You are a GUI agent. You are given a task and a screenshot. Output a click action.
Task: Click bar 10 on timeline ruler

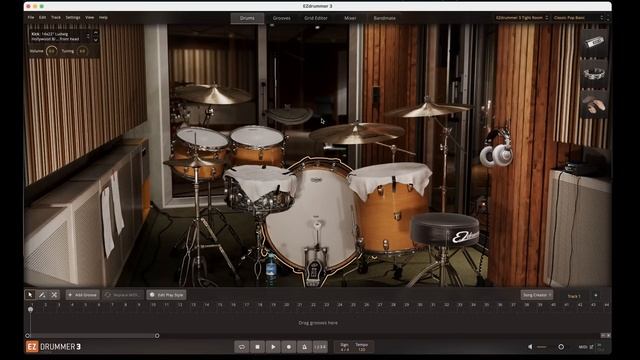click(x=153, y=305)
